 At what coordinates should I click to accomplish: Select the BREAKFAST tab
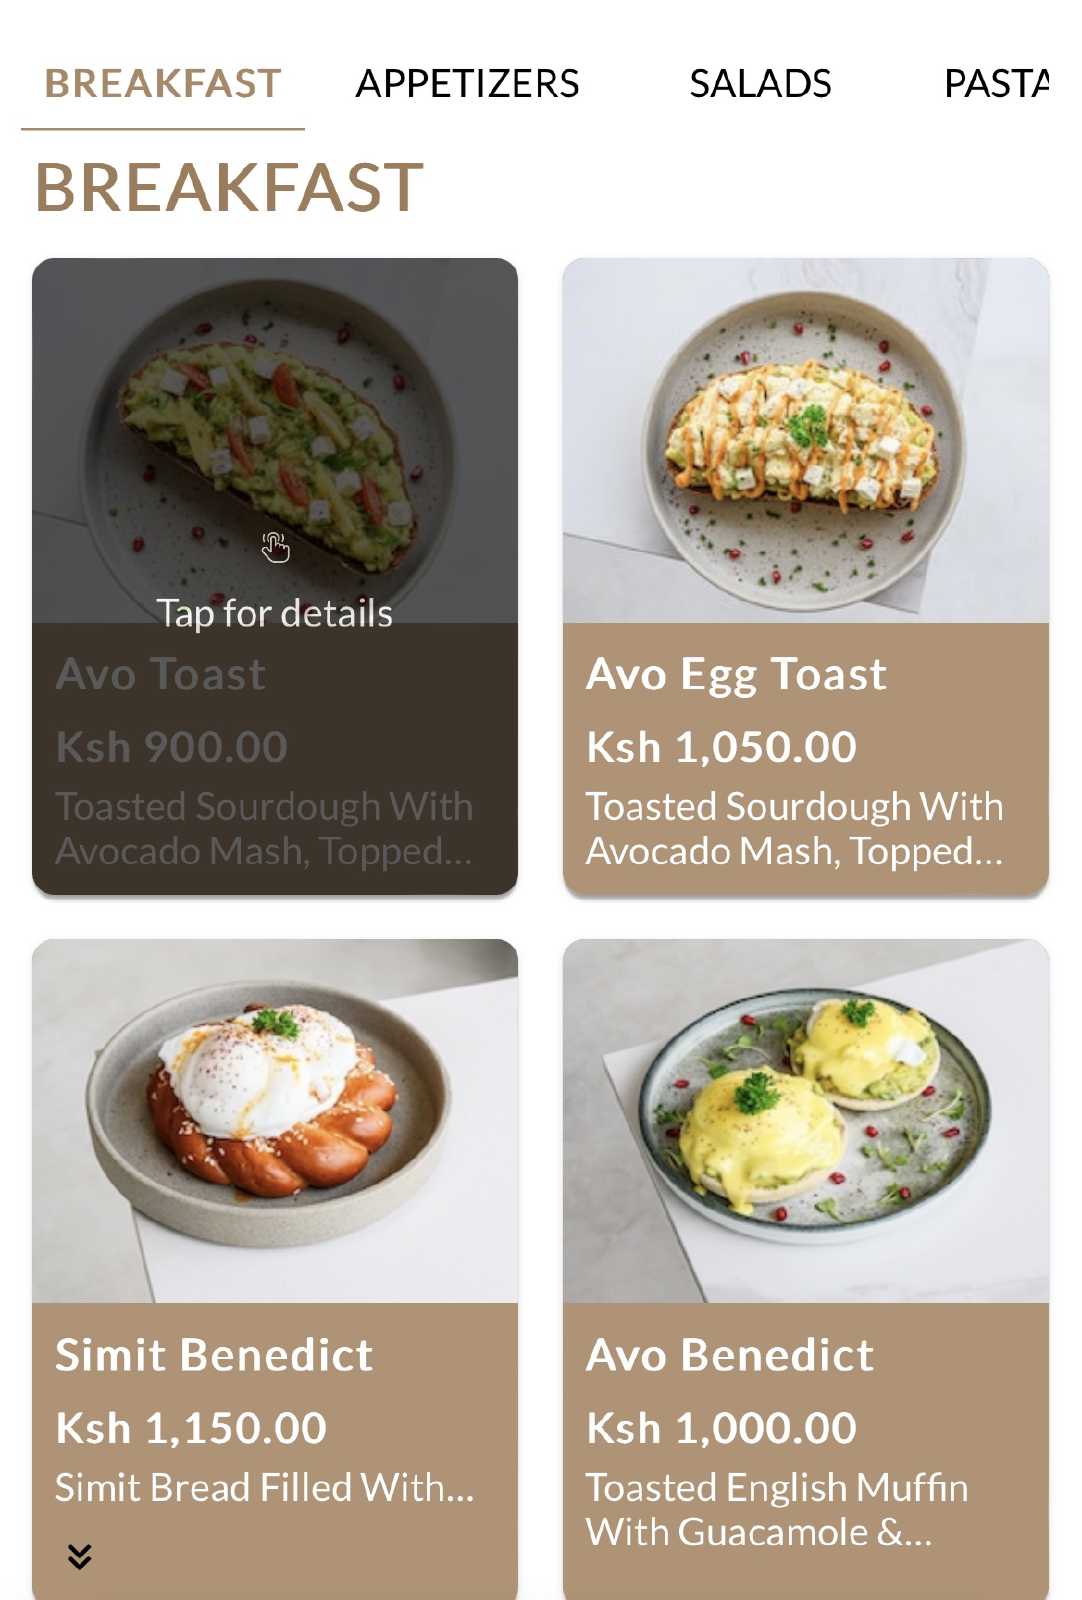click(x=163, y=83)
